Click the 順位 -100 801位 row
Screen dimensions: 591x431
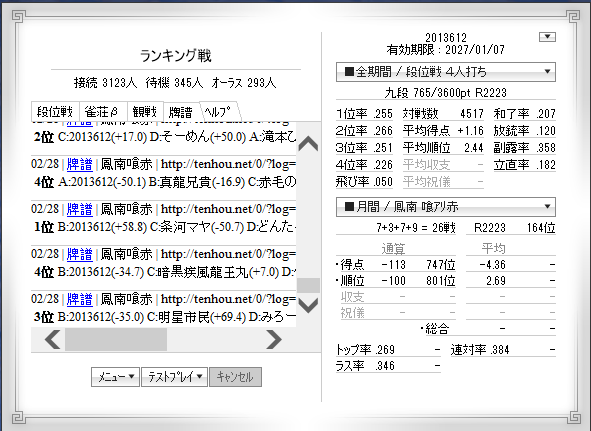click(396, 281)
